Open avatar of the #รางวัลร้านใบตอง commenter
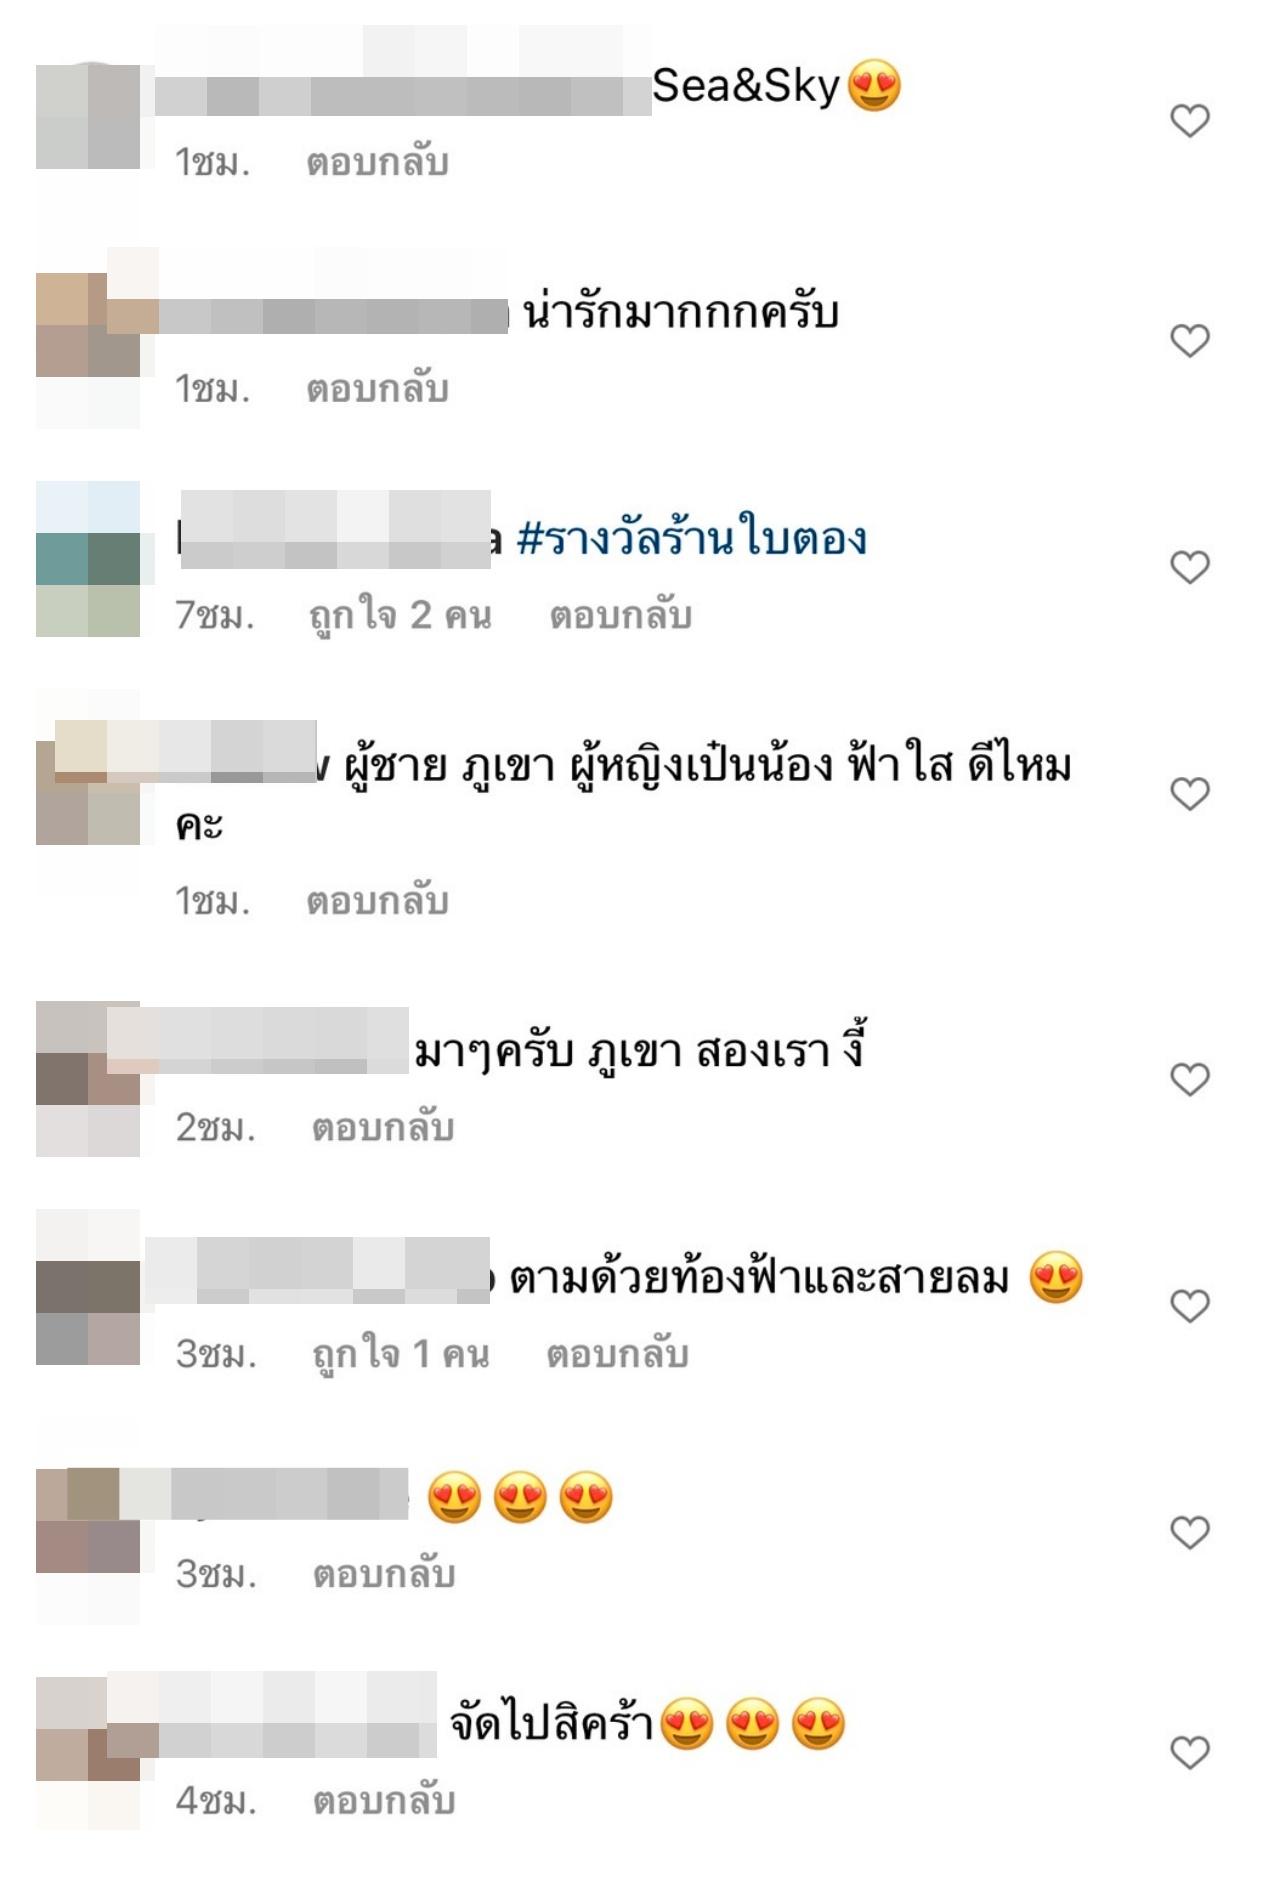The image size is (1280, 1887). tap(88, 559)
